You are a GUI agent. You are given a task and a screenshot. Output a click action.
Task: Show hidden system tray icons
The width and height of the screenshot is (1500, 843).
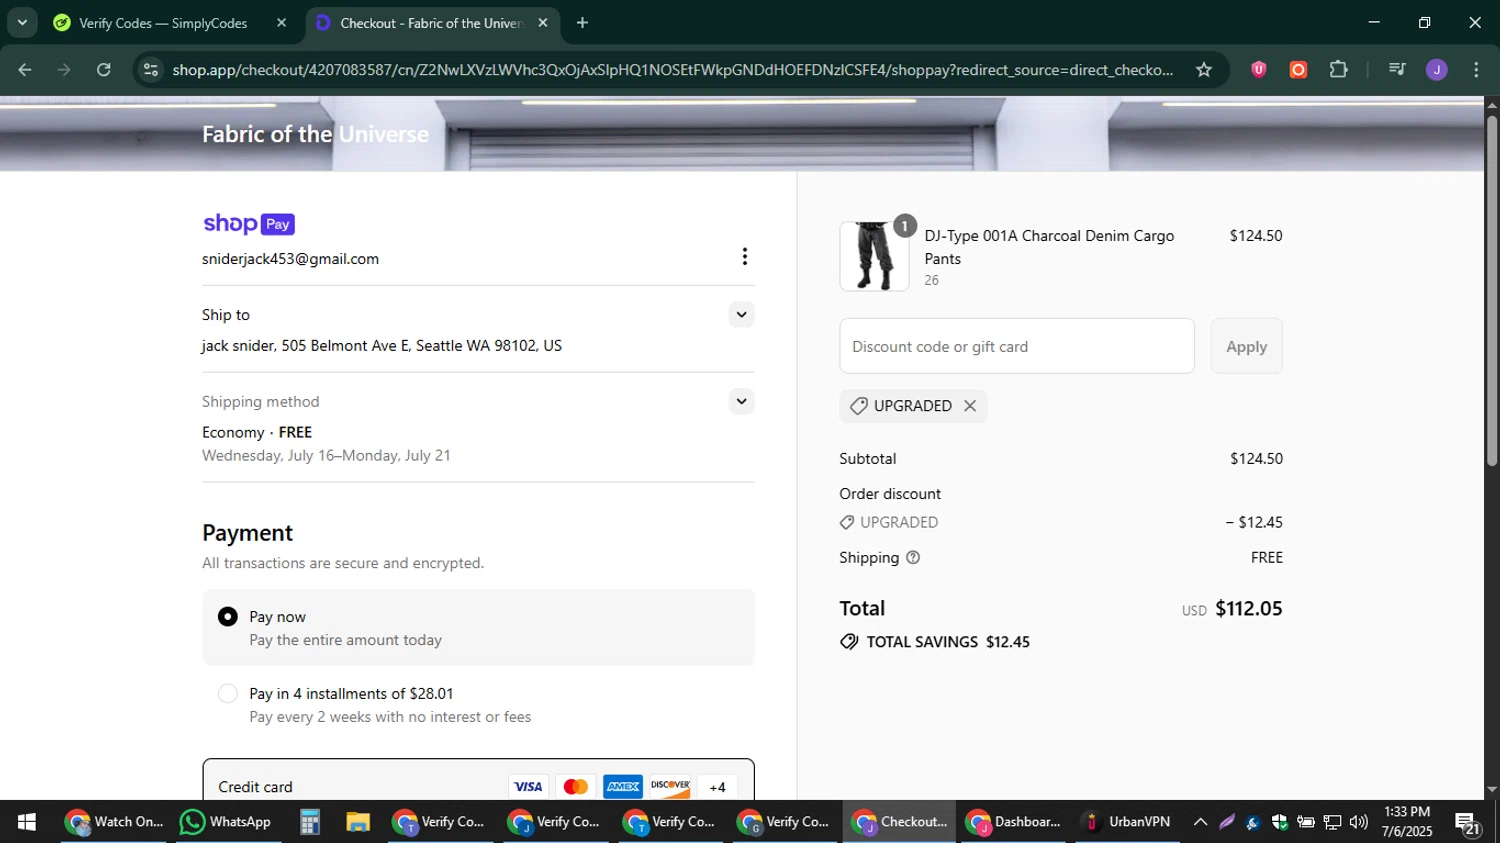[1200, 822]
